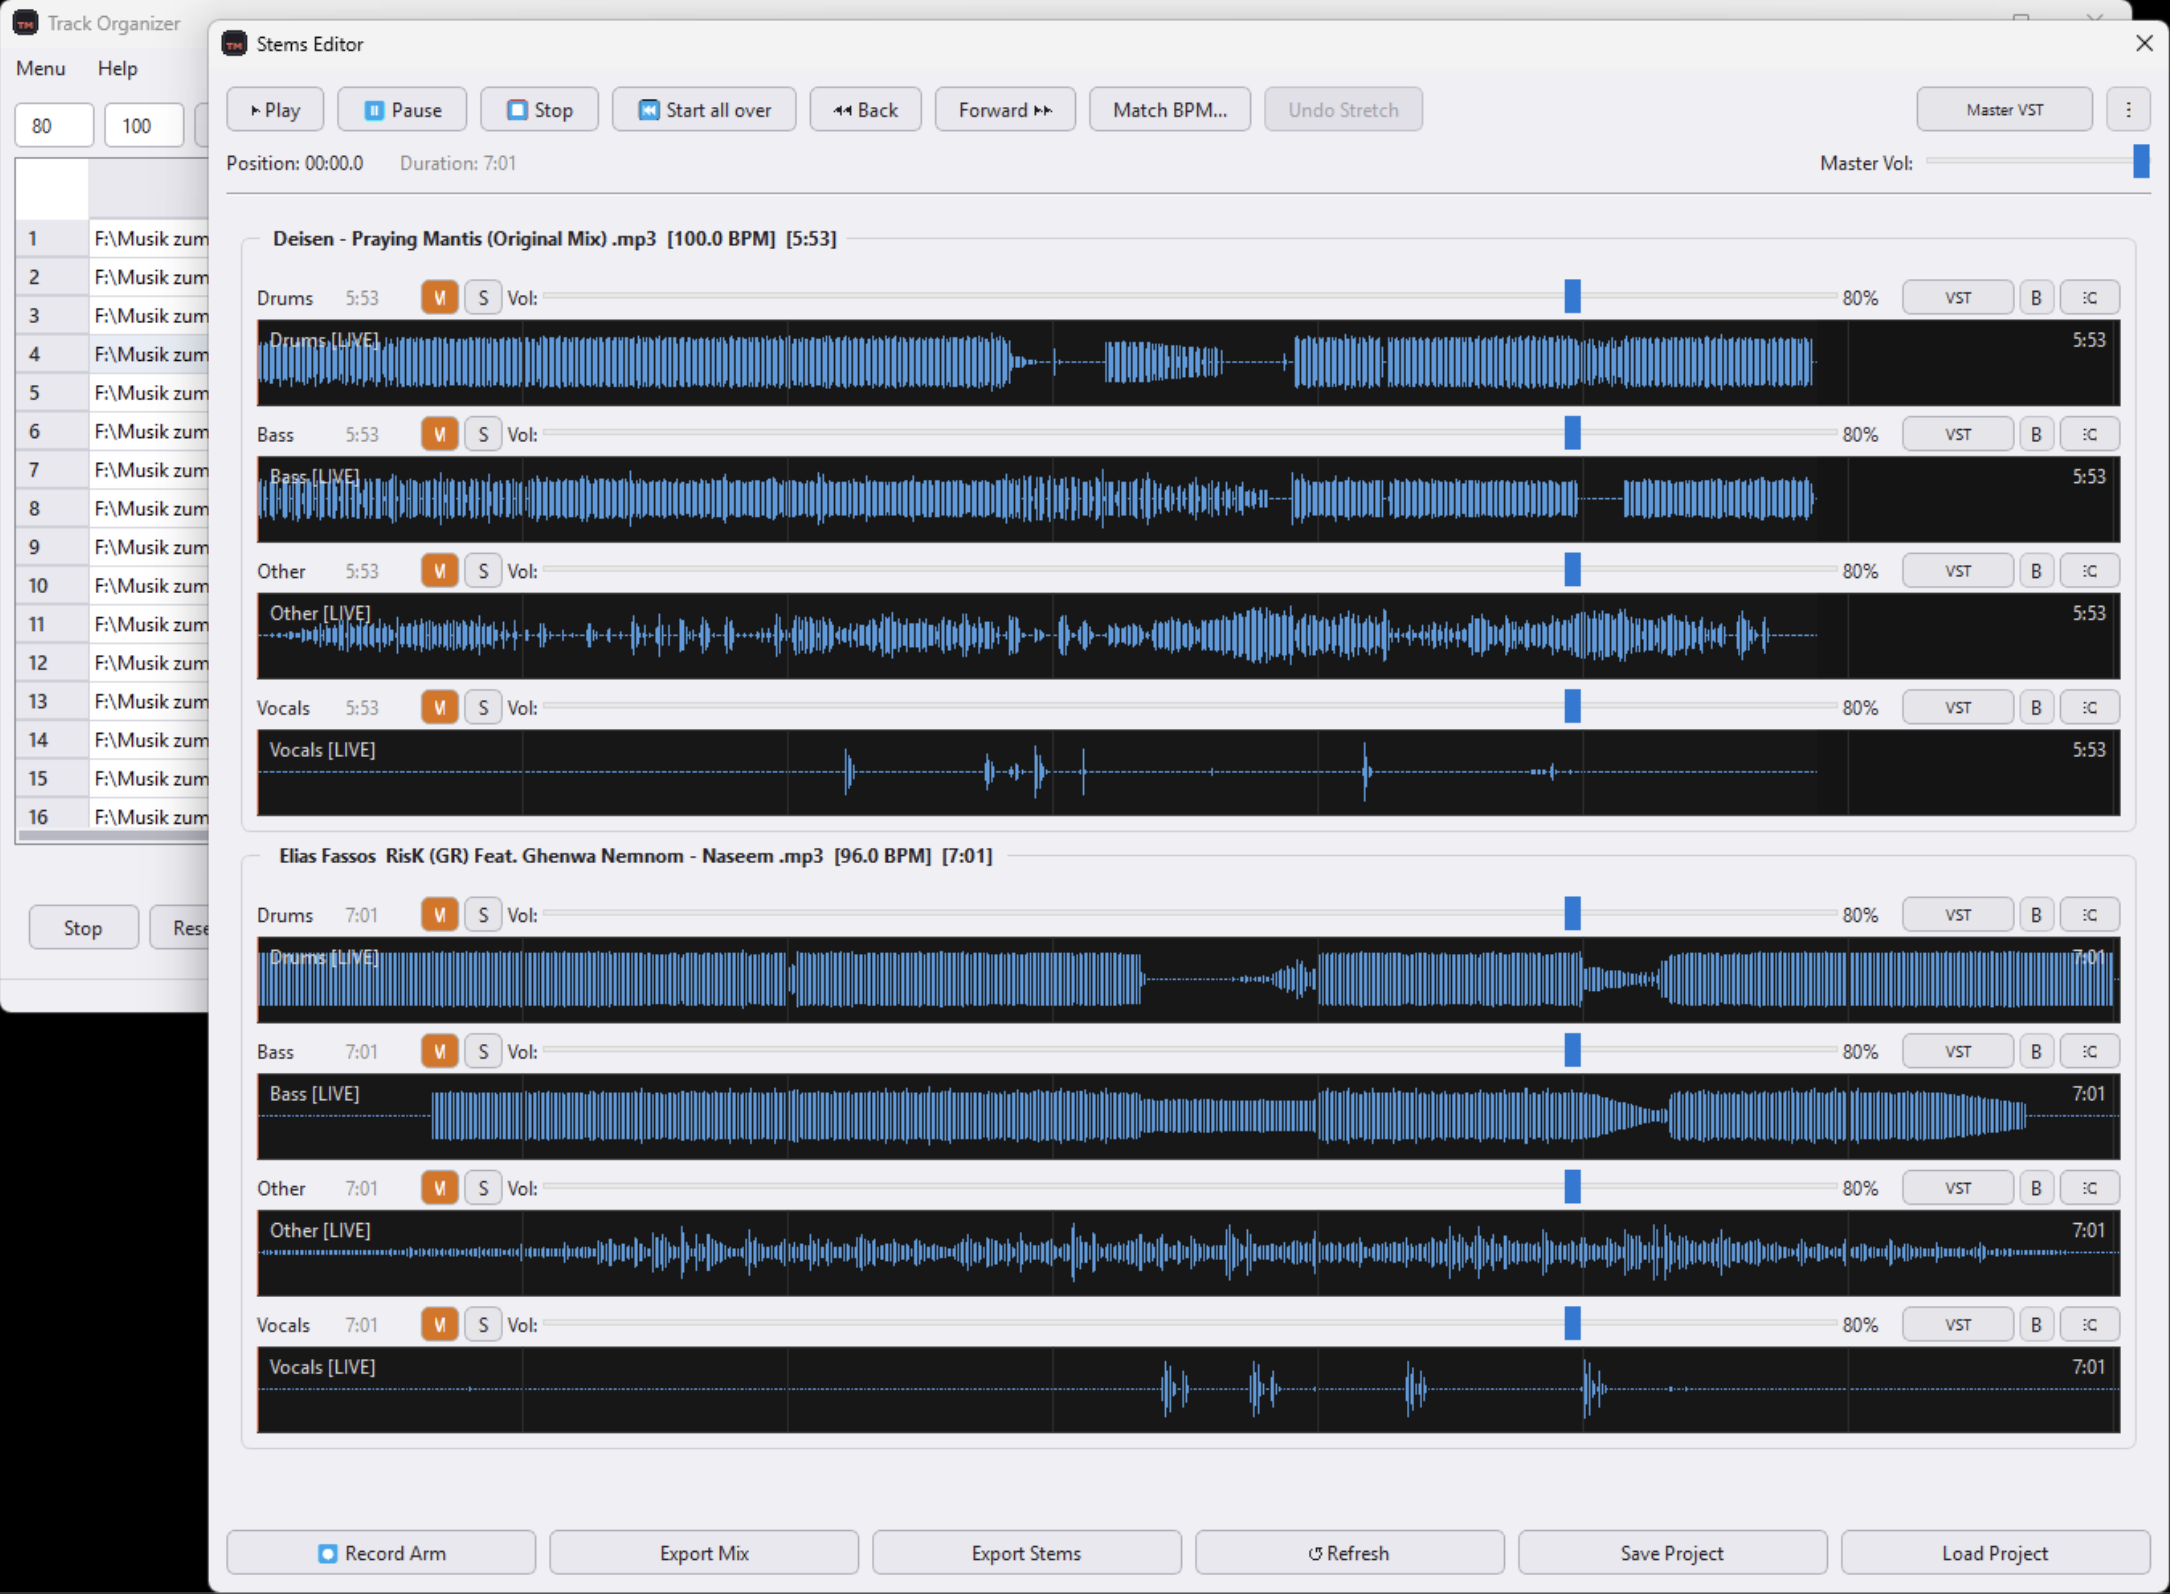Refresh the stems view

click(1349, 1553)
